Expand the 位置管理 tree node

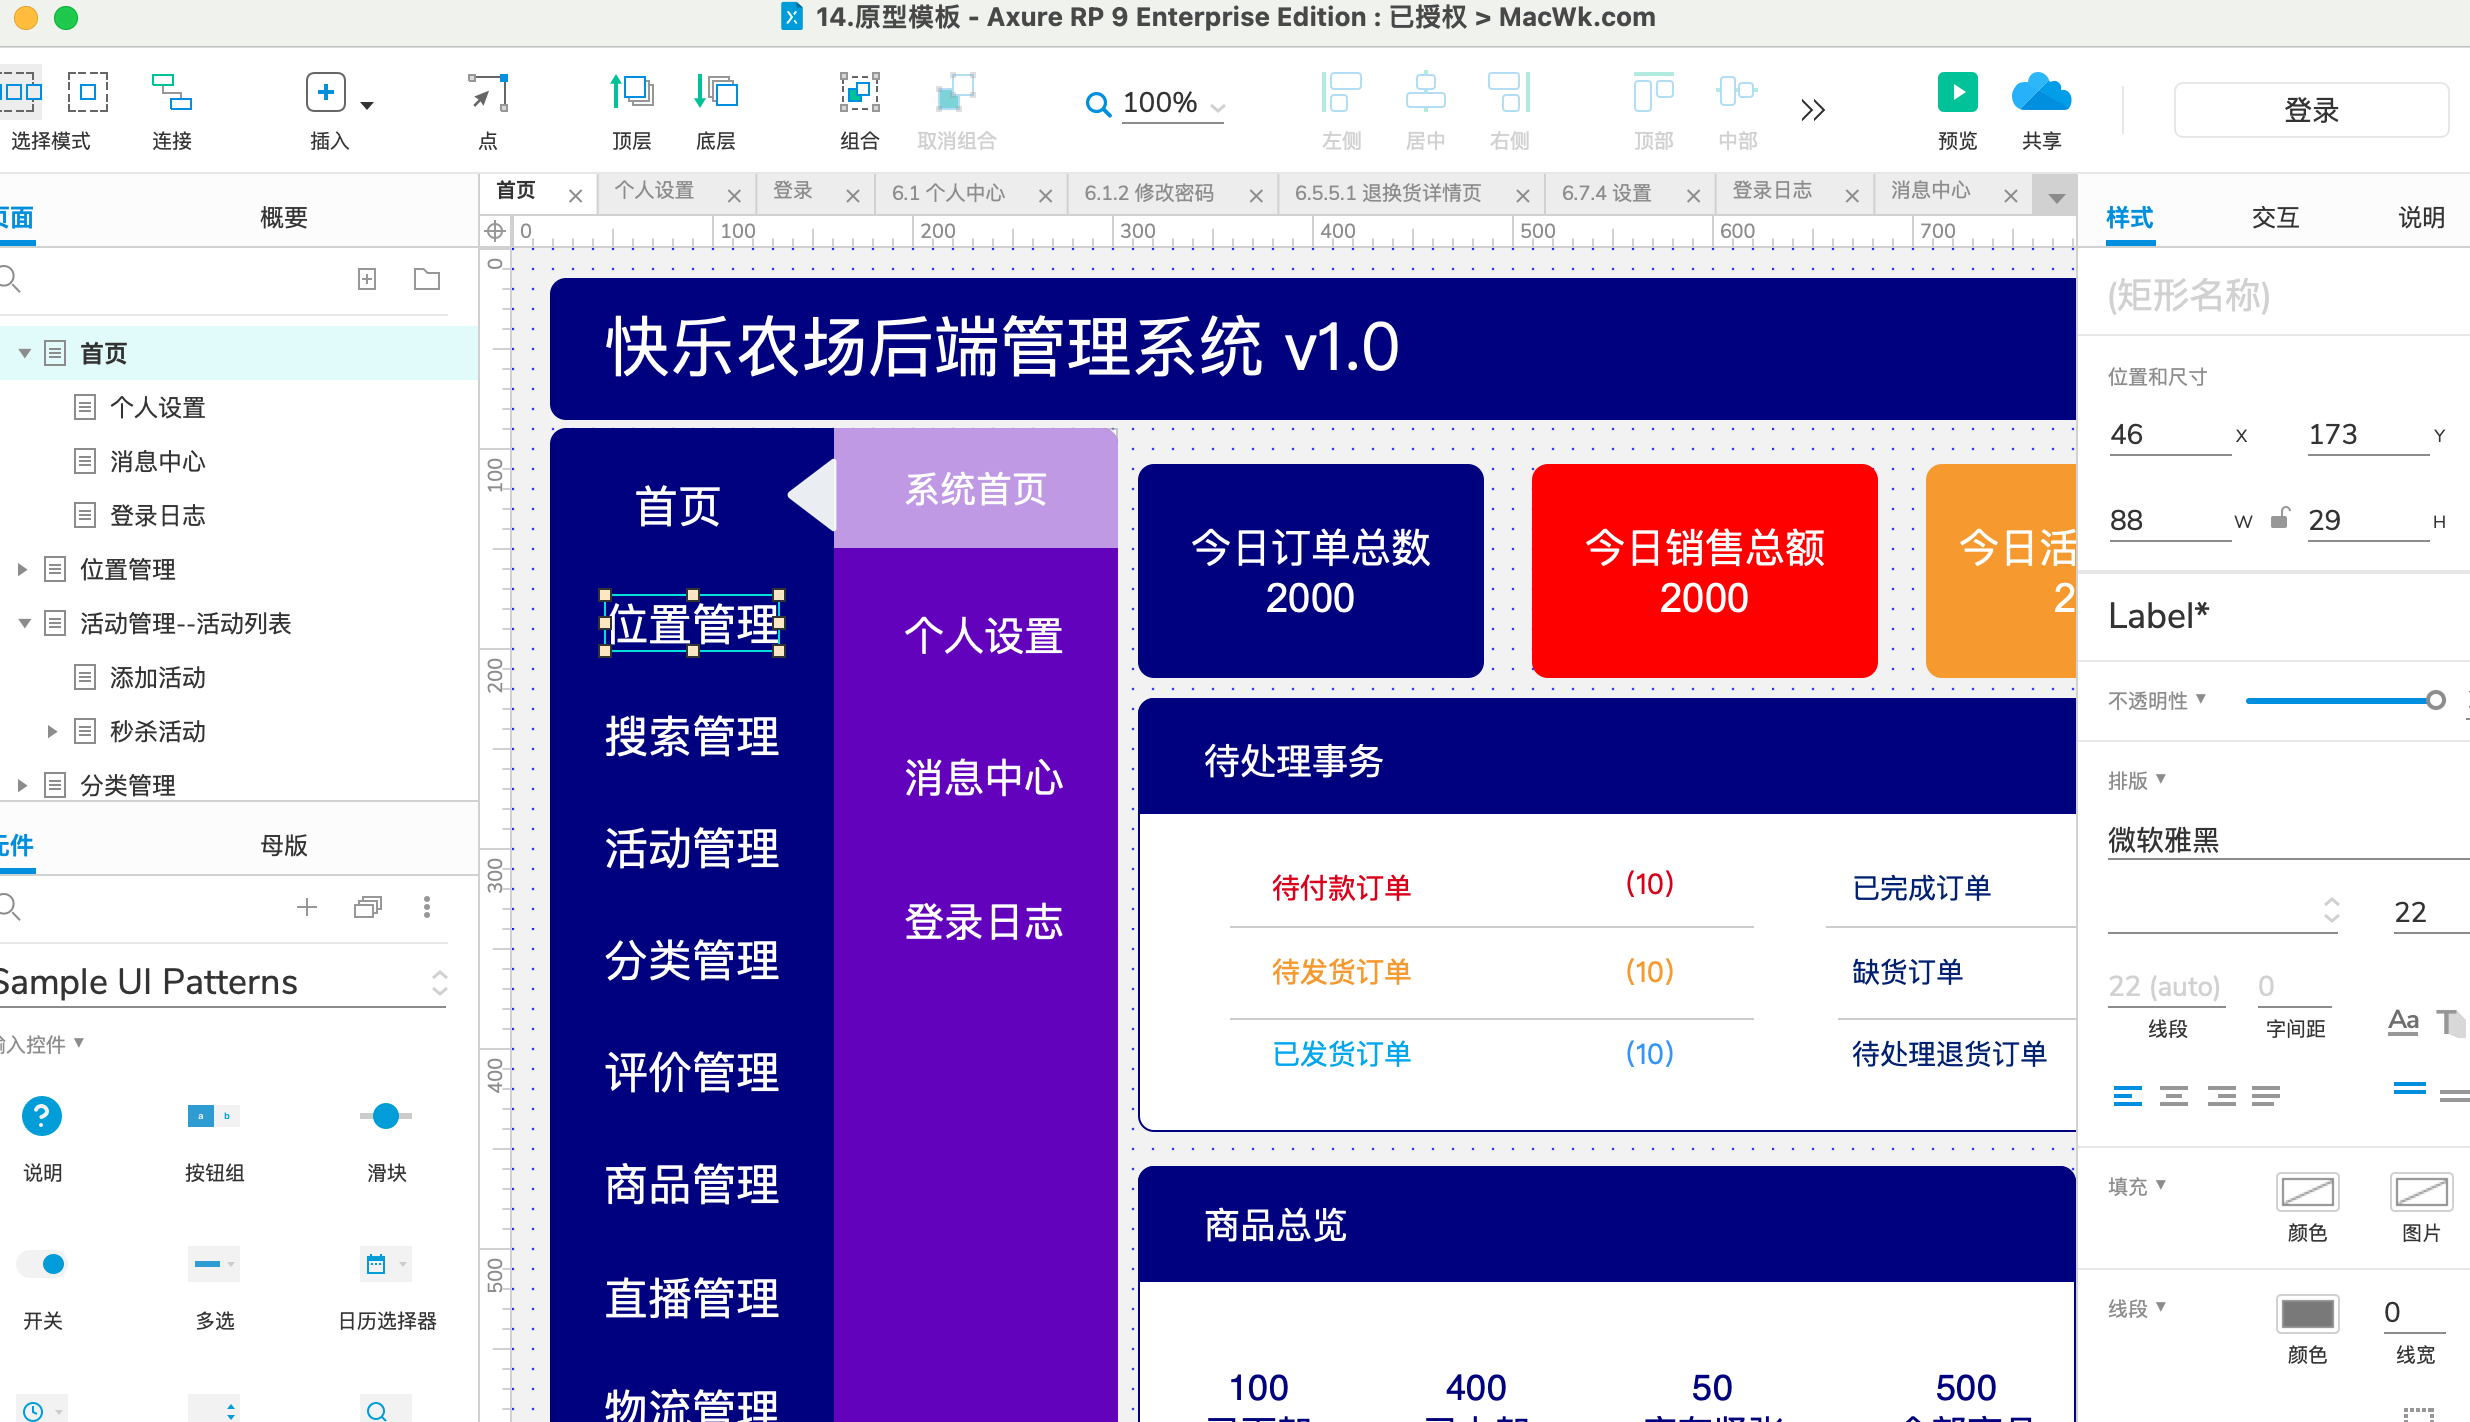[22, 569]
